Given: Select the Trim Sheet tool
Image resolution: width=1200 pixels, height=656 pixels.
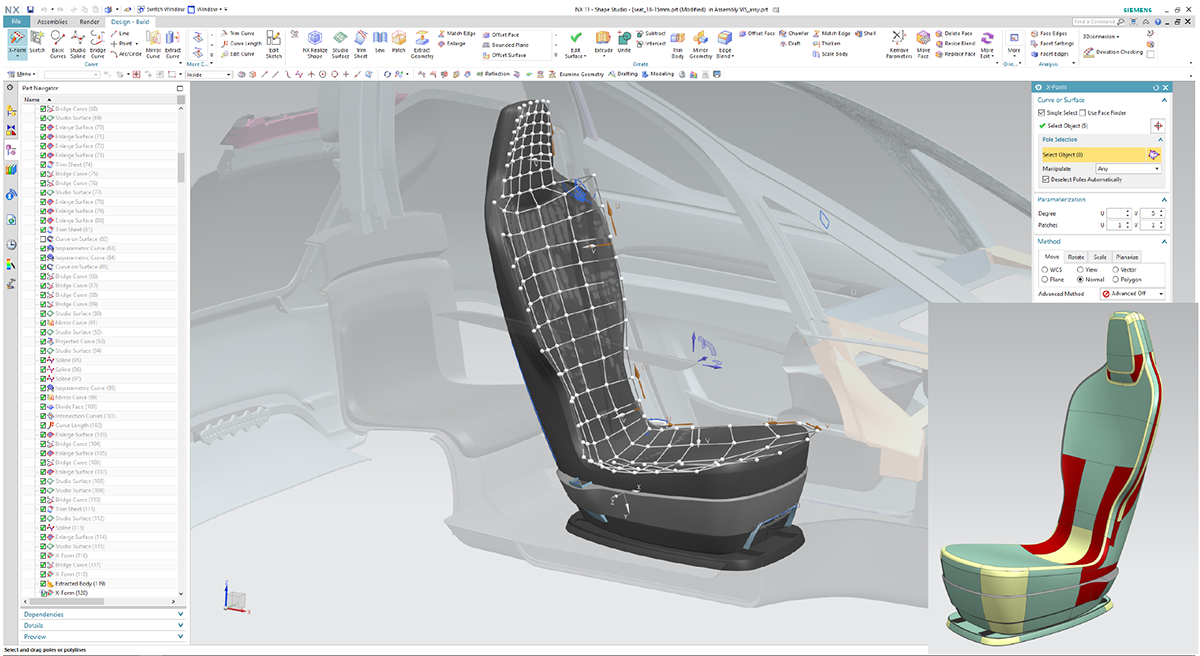Looking at the screenshot, I should tap(361, 40).
